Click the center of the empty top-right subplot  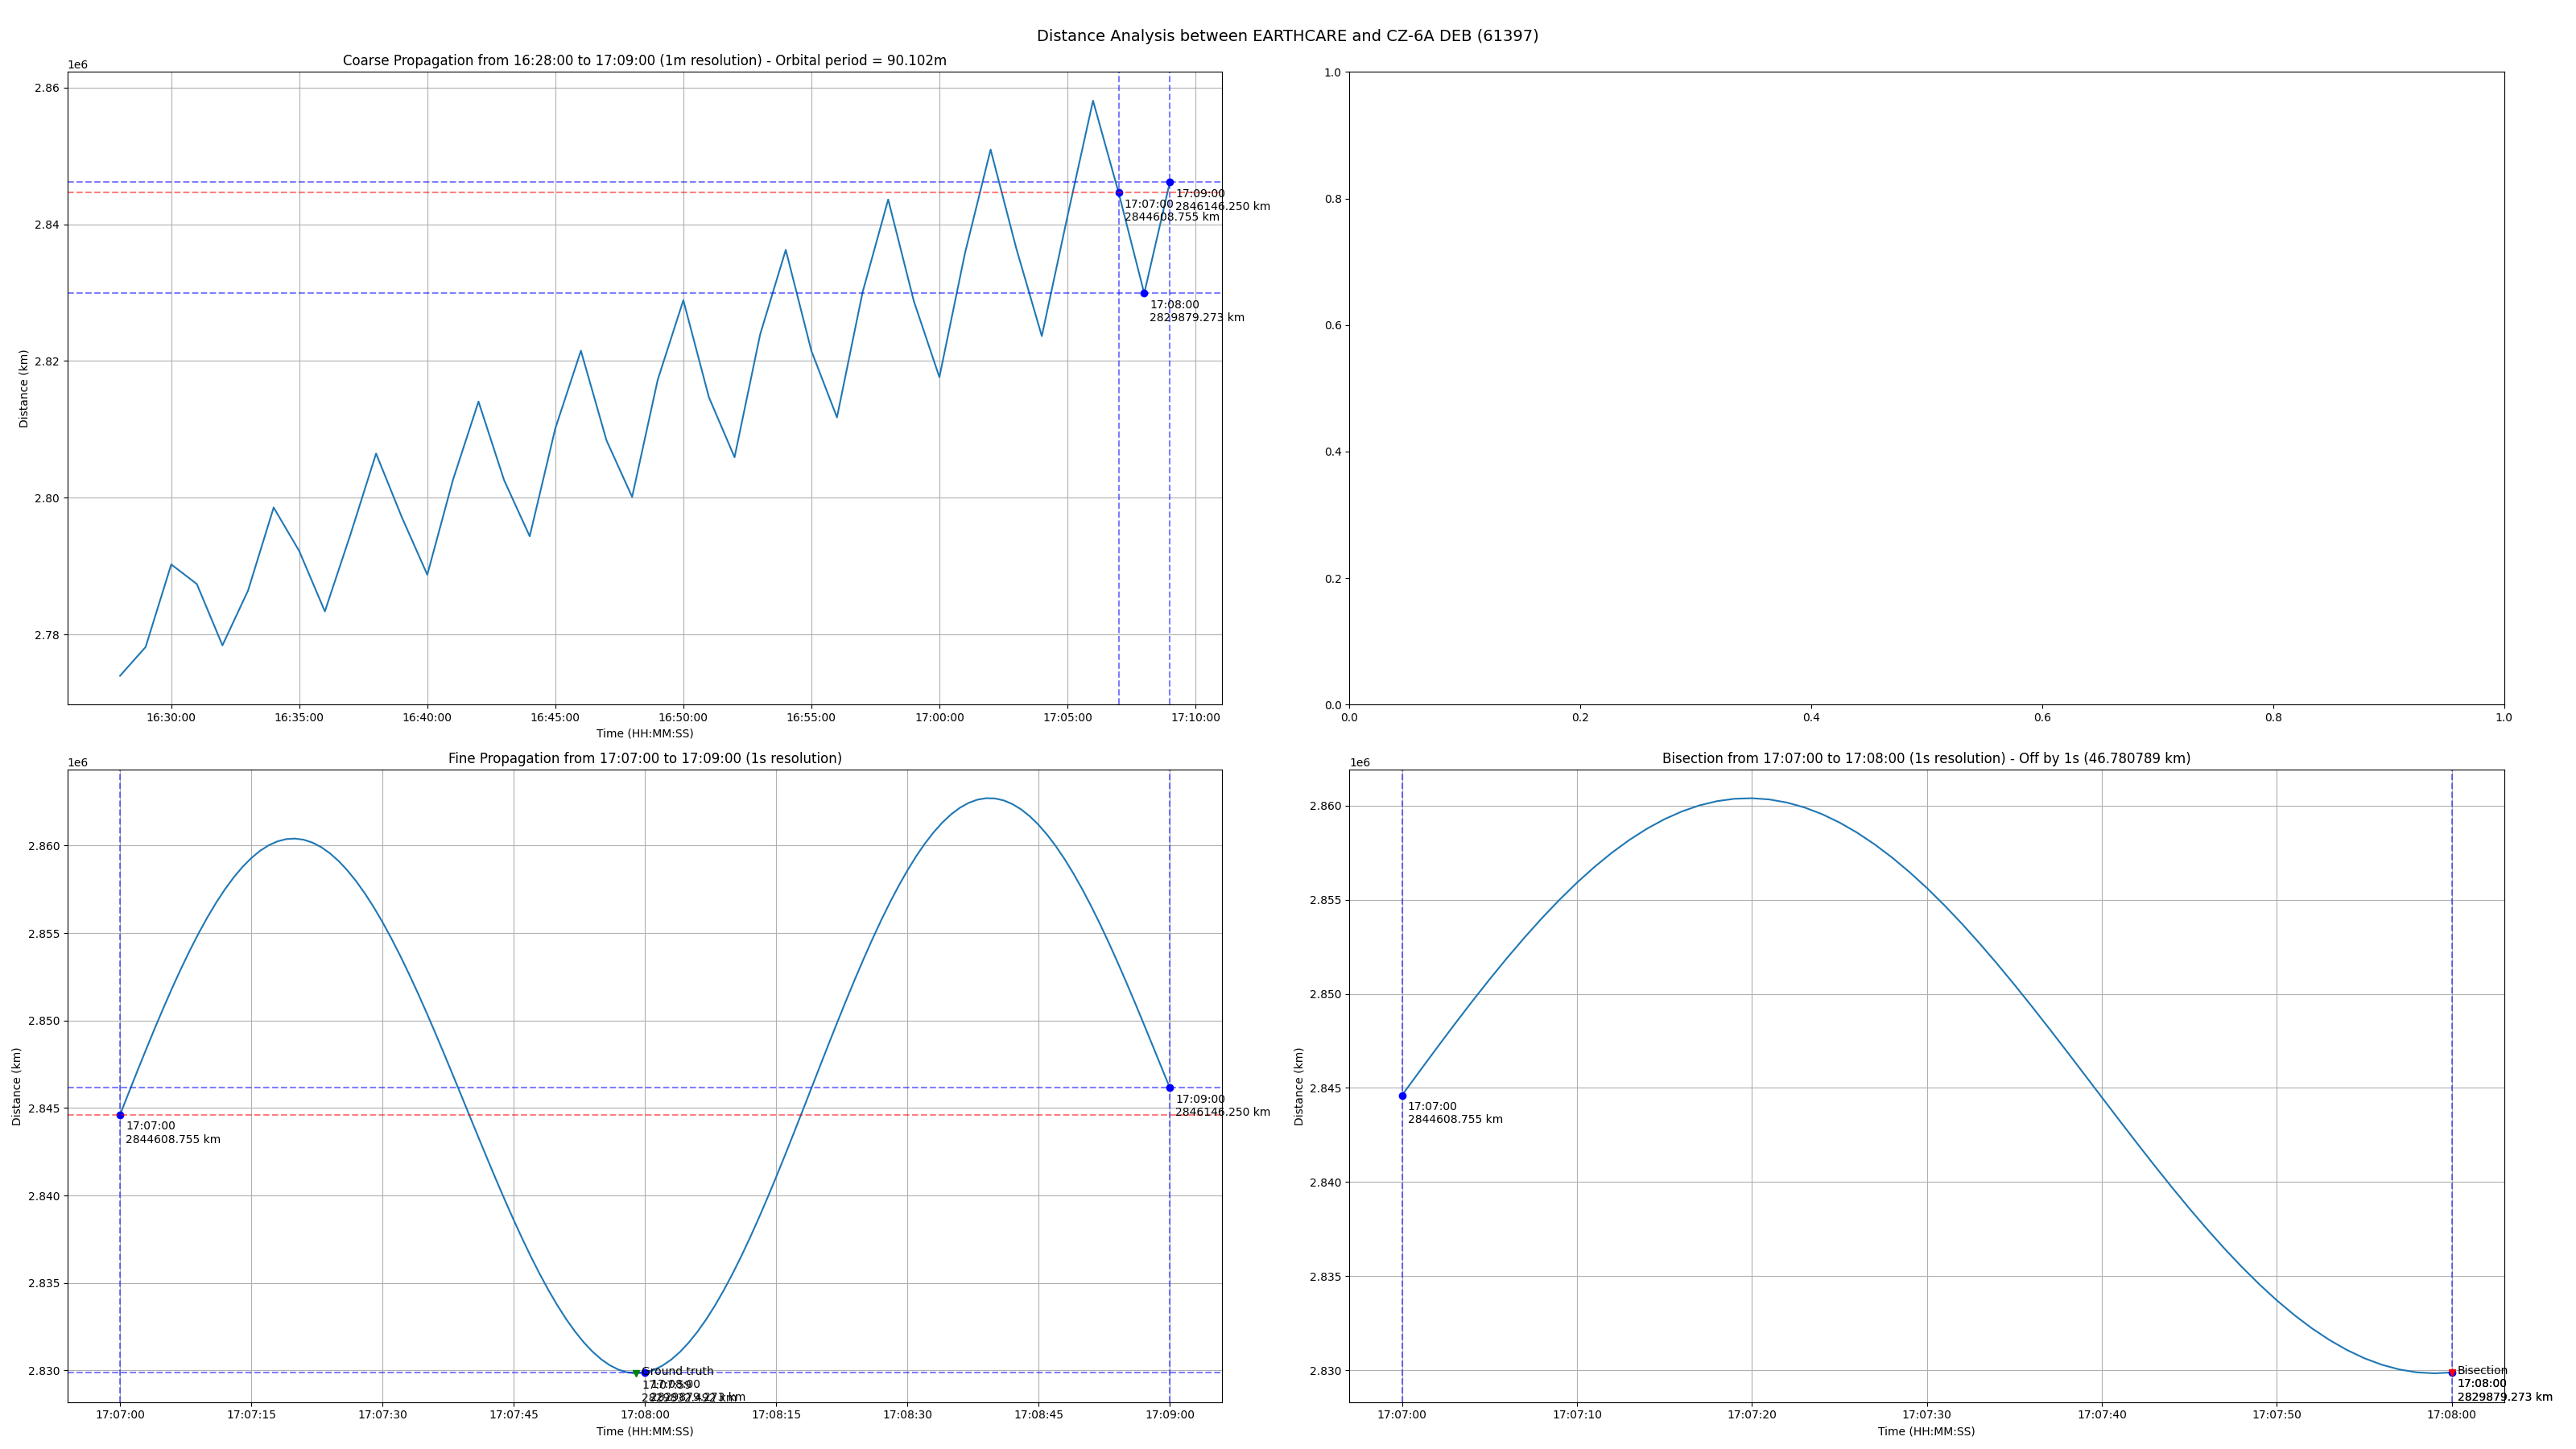point(1926,388)
